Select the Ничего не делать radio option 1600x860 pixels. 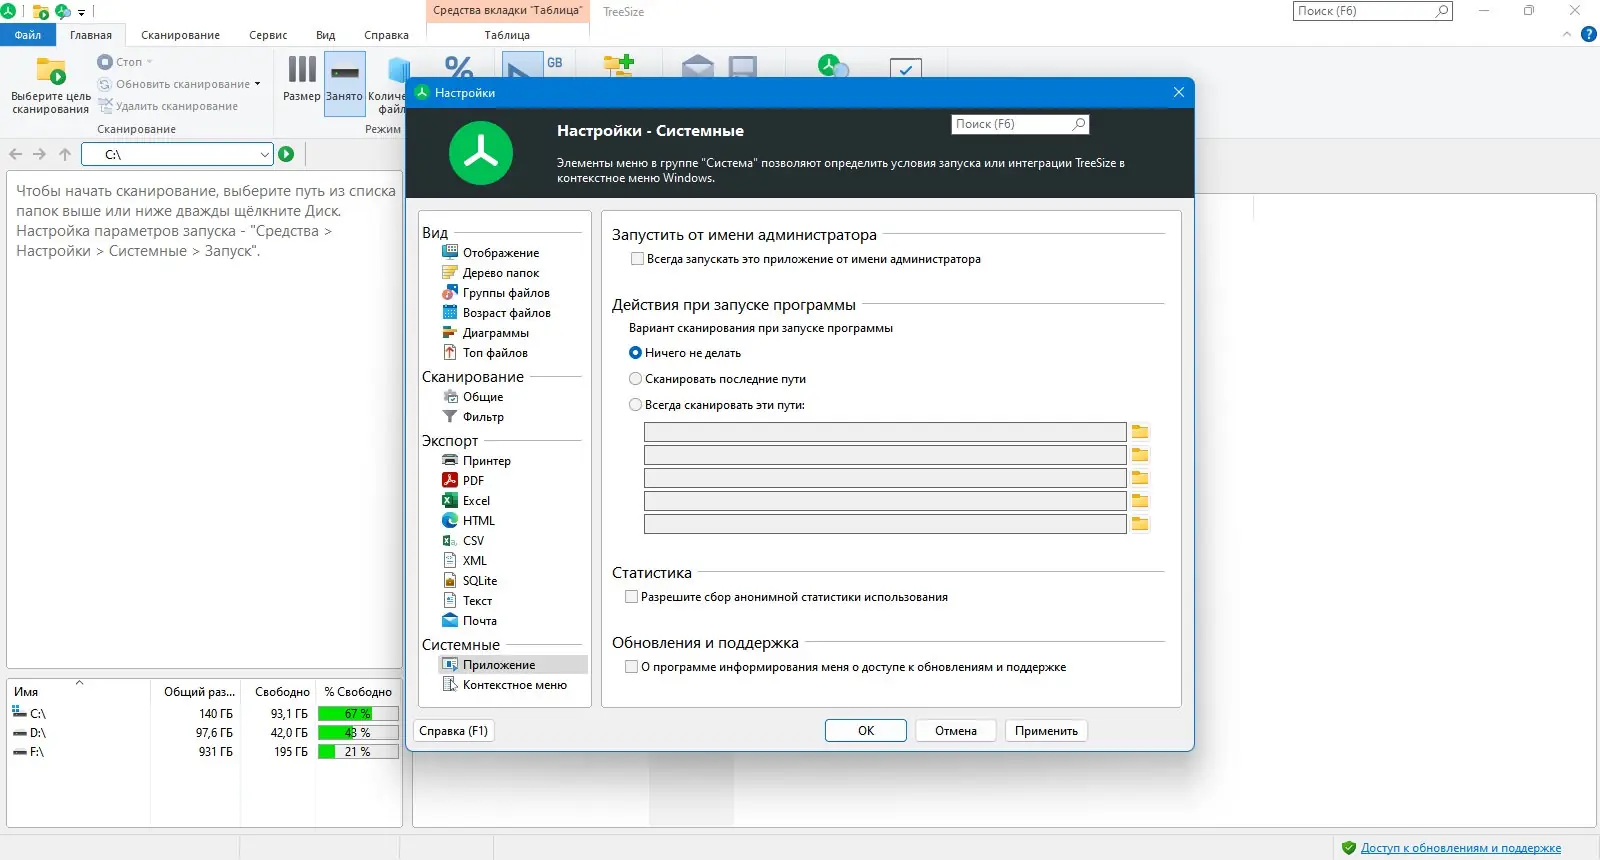pyautogui.click(x=635, y=353)
